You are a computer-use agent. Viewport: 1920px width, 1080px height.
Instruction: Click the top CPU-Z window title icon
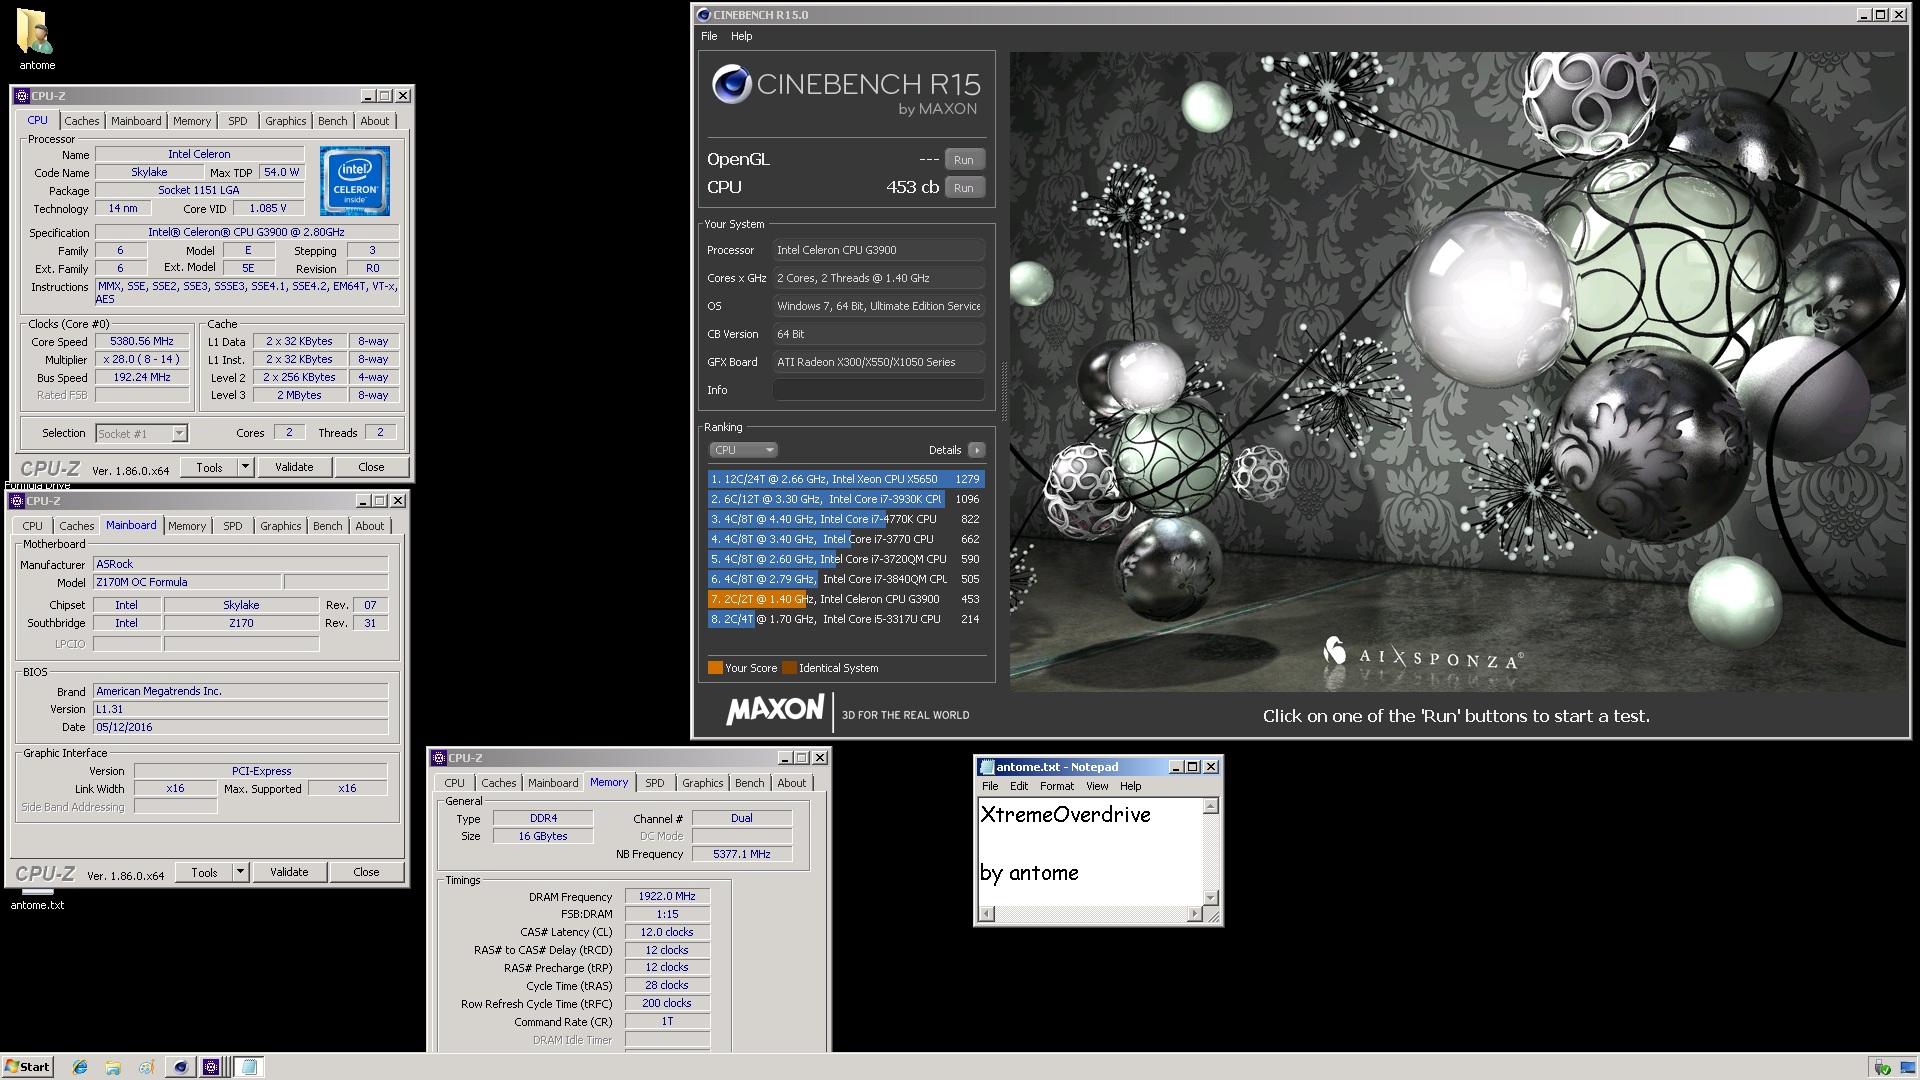22,96
